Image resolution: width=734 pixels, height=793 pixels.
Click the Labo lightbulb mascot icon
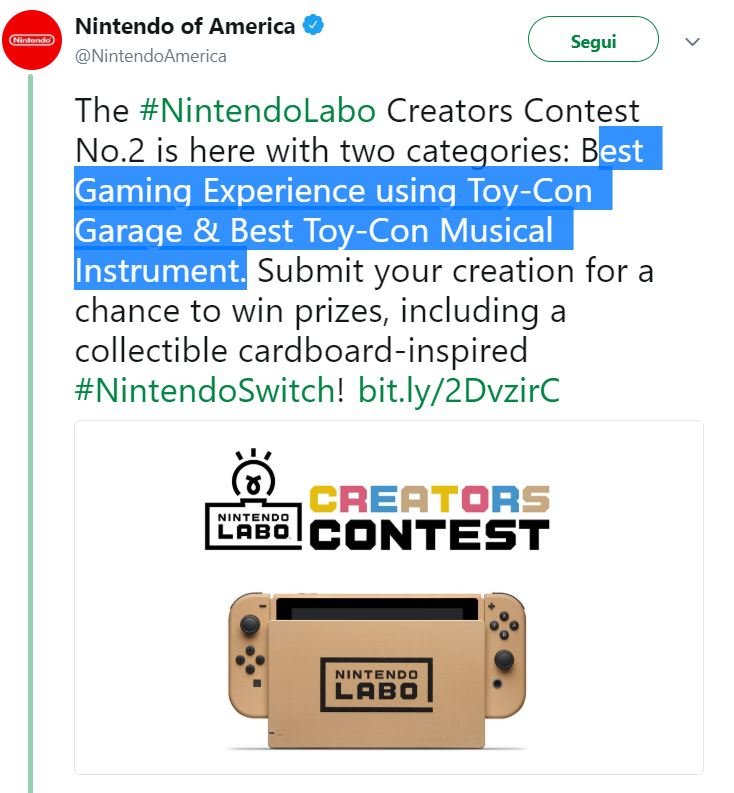(x=252, y=476)
